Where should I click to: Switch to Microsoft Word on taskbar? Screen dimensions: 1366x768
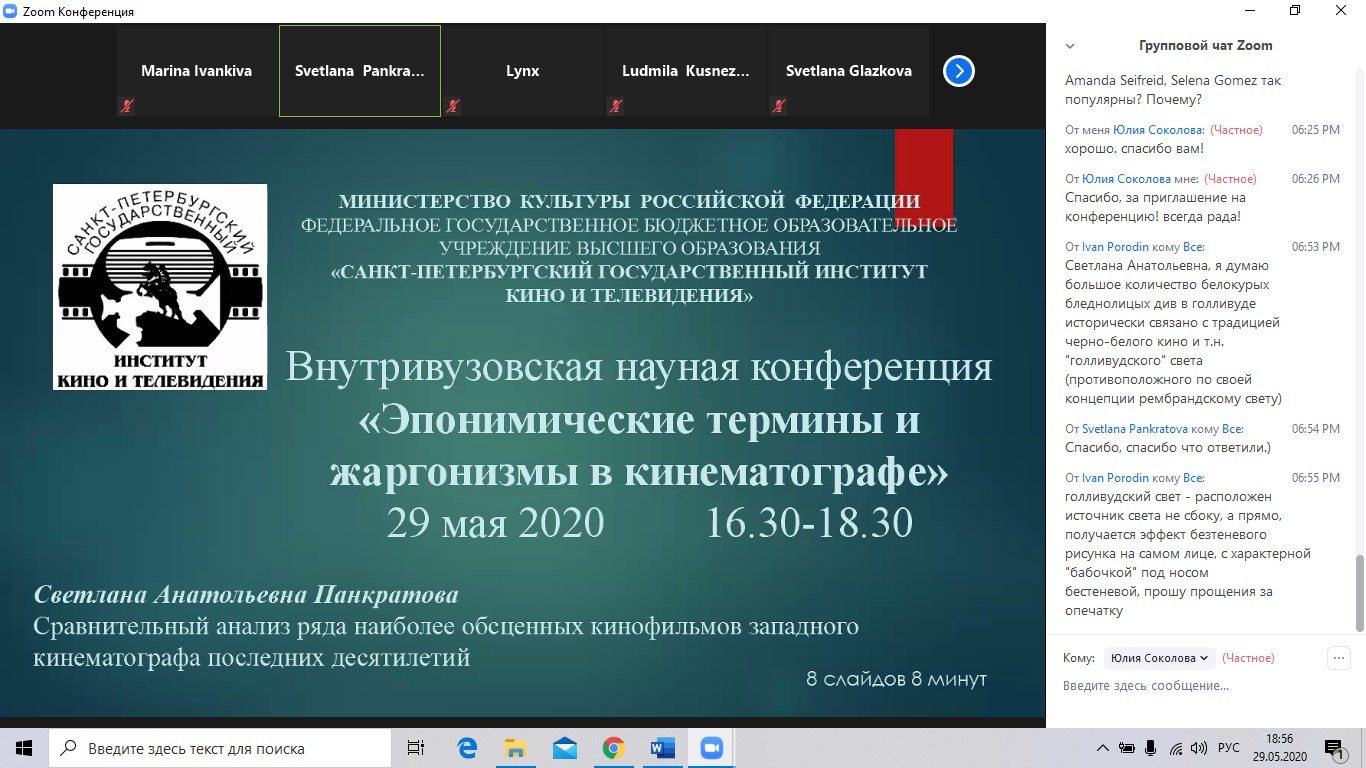[662, 748]
